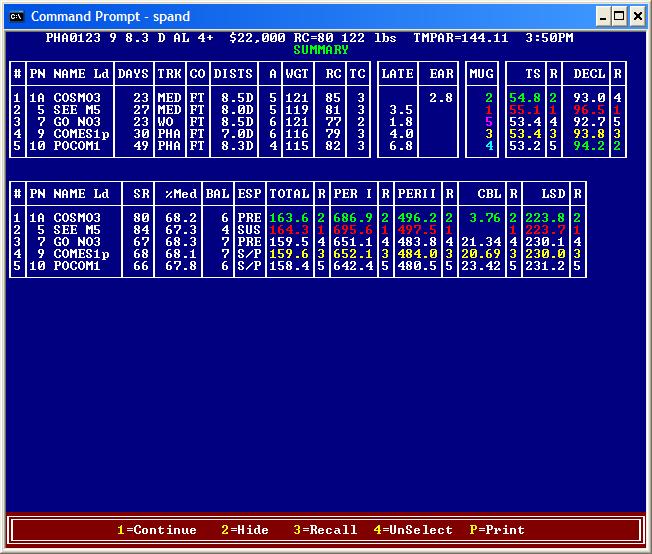Click the green TOTAL value 163.6
This screenshot has width=652, height=554.
pyautogui.click(x=289, y=218)
